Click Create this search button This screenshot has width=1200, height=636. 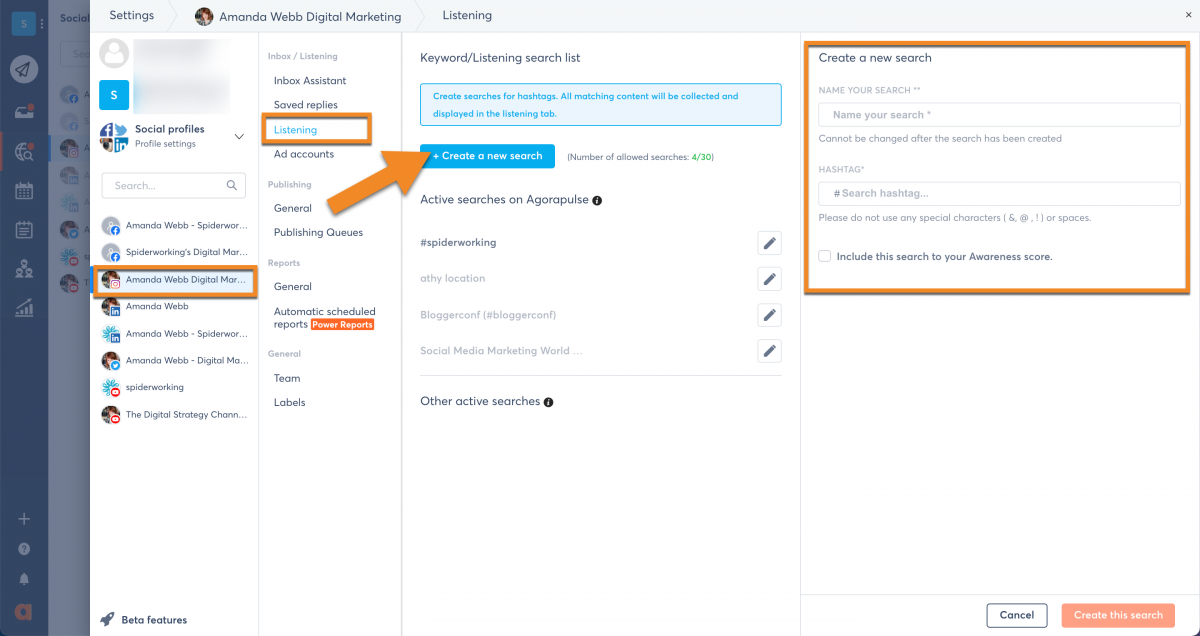point(1118,615)
